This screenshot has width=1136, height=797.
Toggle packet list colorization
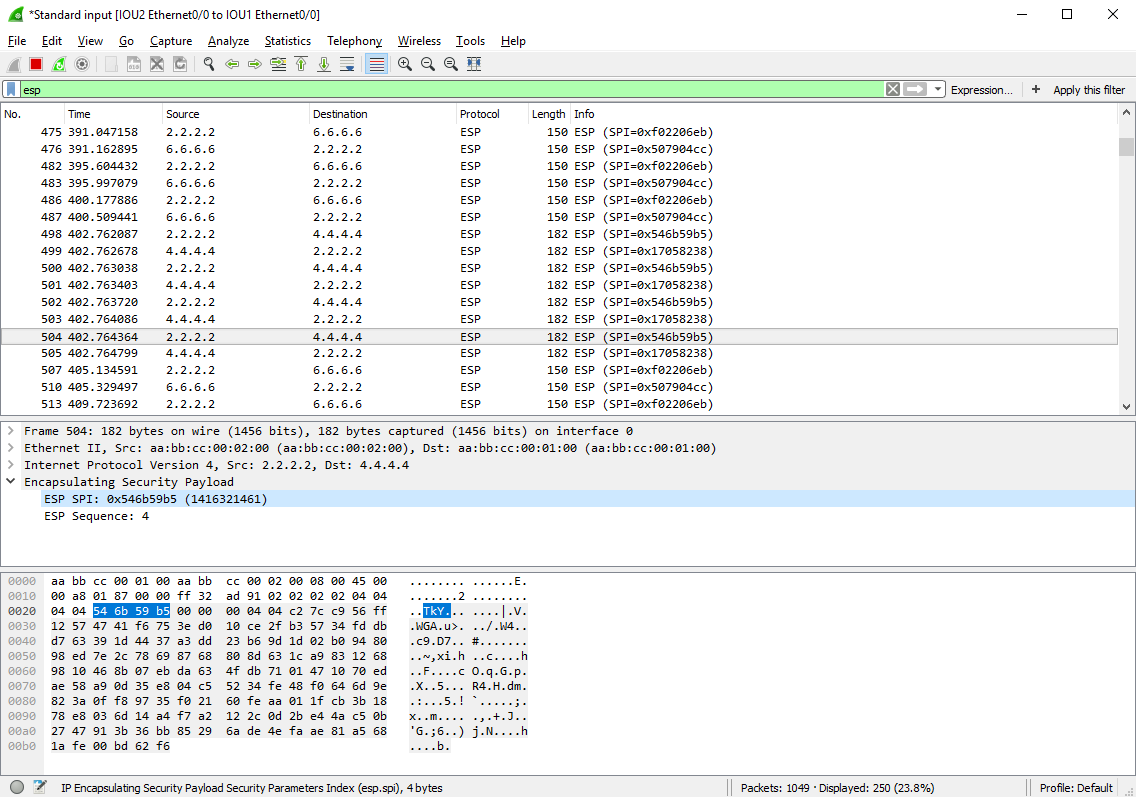click(x=377, y=64)
